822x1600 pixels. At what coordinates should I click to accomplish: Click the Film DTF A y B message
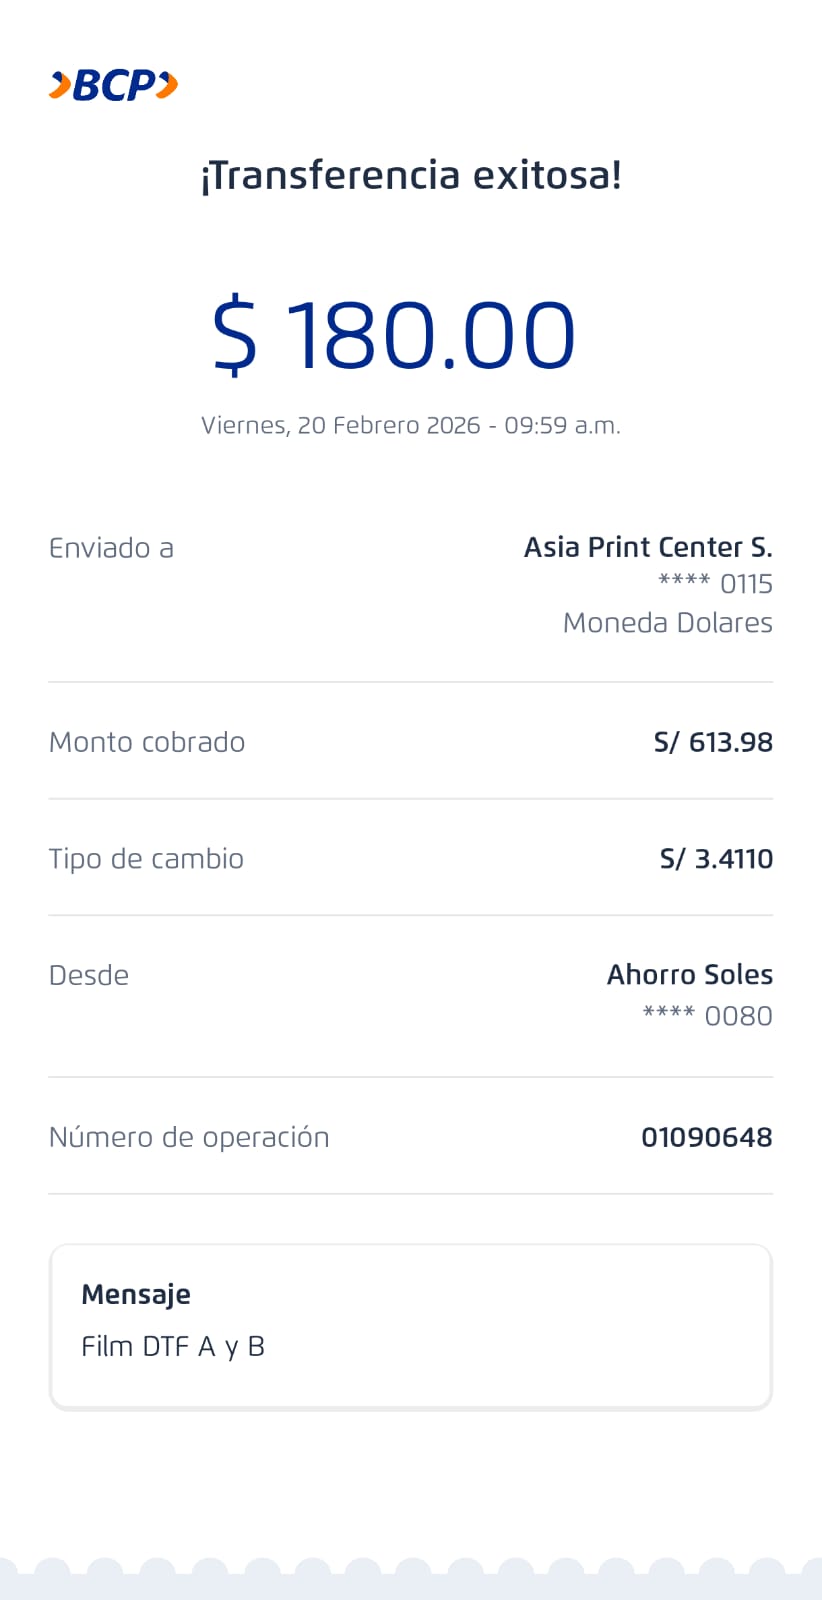coord(173,1346)
